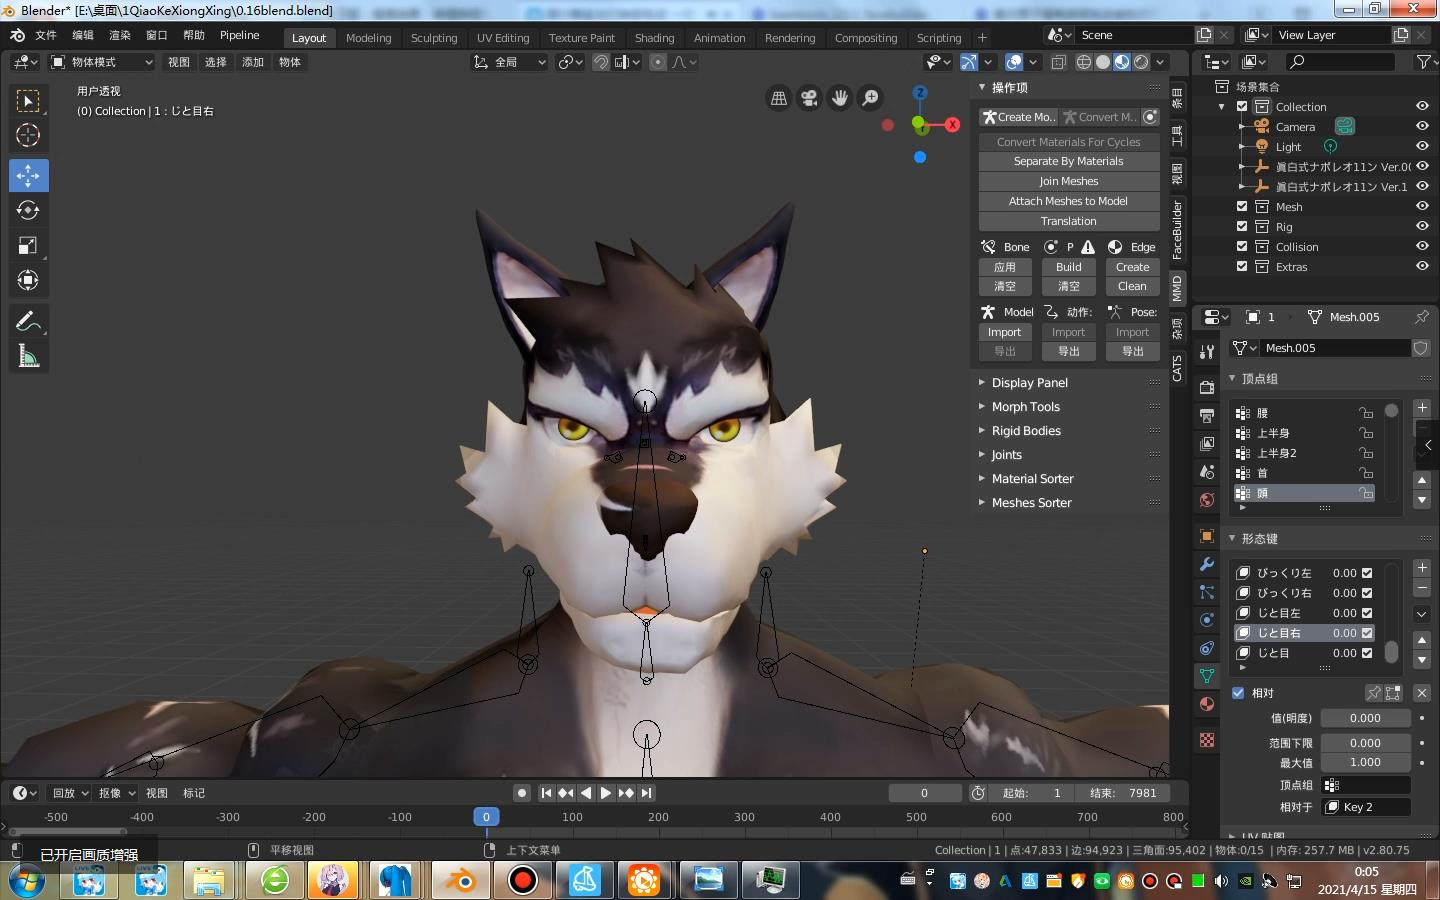Viewport: 1440px width, 900px height.
Task: Click the Attach Meshes to Model button
Action: pos(1068,202)
